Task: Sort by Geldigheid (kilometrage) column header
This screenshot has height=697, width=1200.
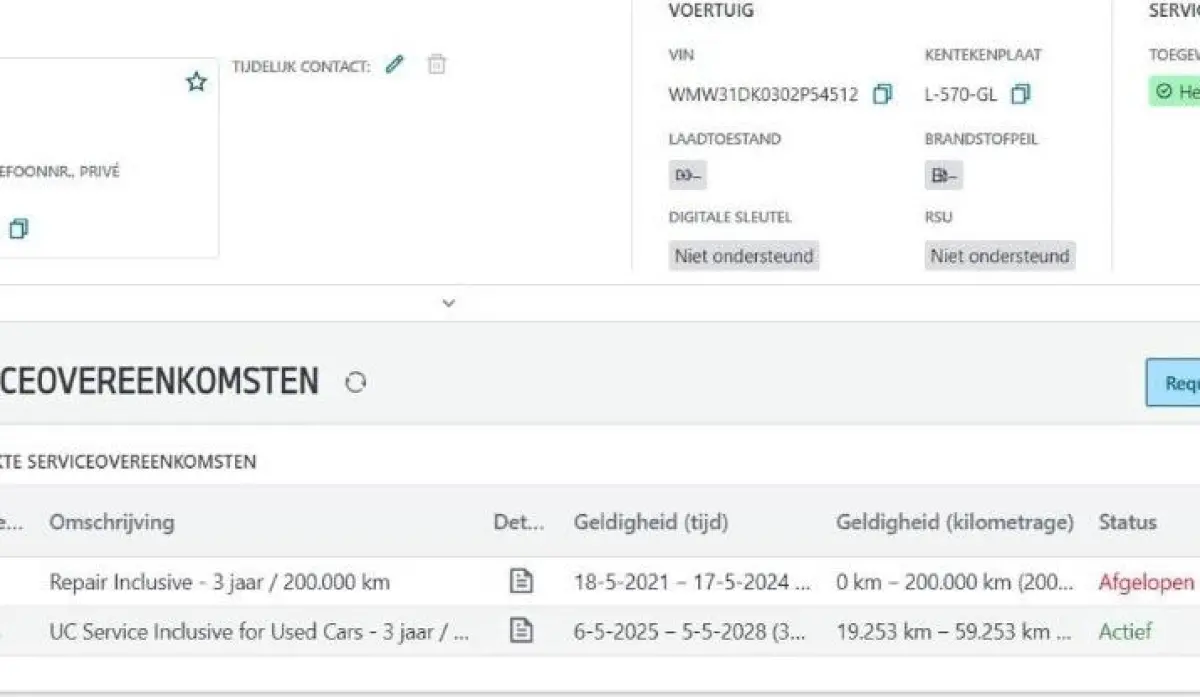Action: point(955,522)
